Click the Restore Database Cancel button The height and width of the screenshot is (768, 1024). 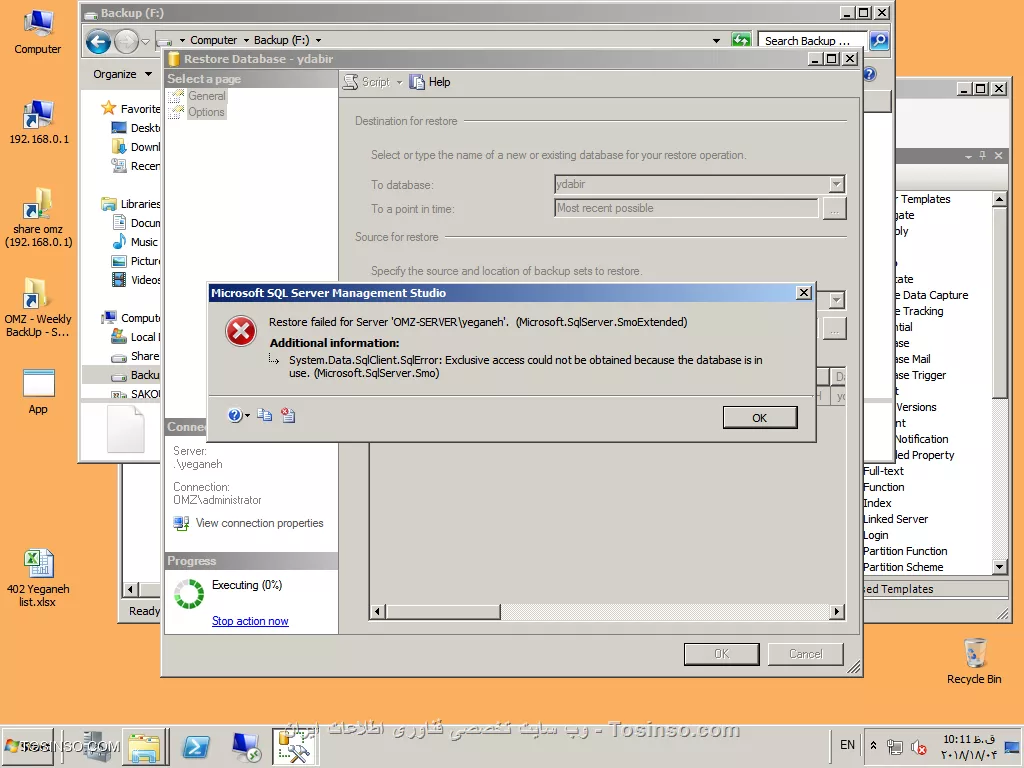pos(805,654)
